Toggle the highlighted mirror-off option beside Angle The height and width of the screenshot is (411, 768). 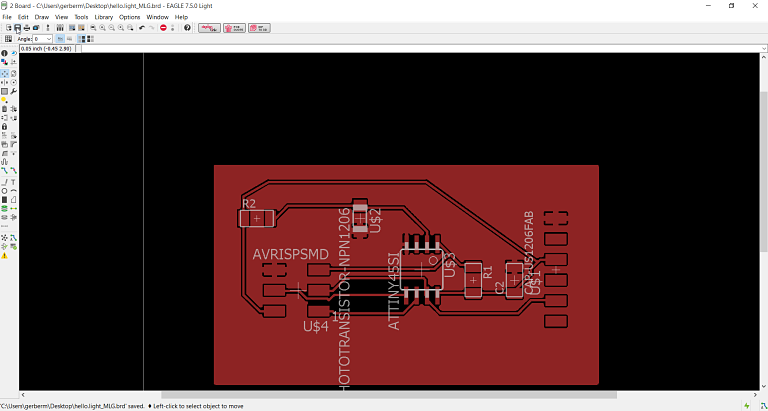(60, 39)
